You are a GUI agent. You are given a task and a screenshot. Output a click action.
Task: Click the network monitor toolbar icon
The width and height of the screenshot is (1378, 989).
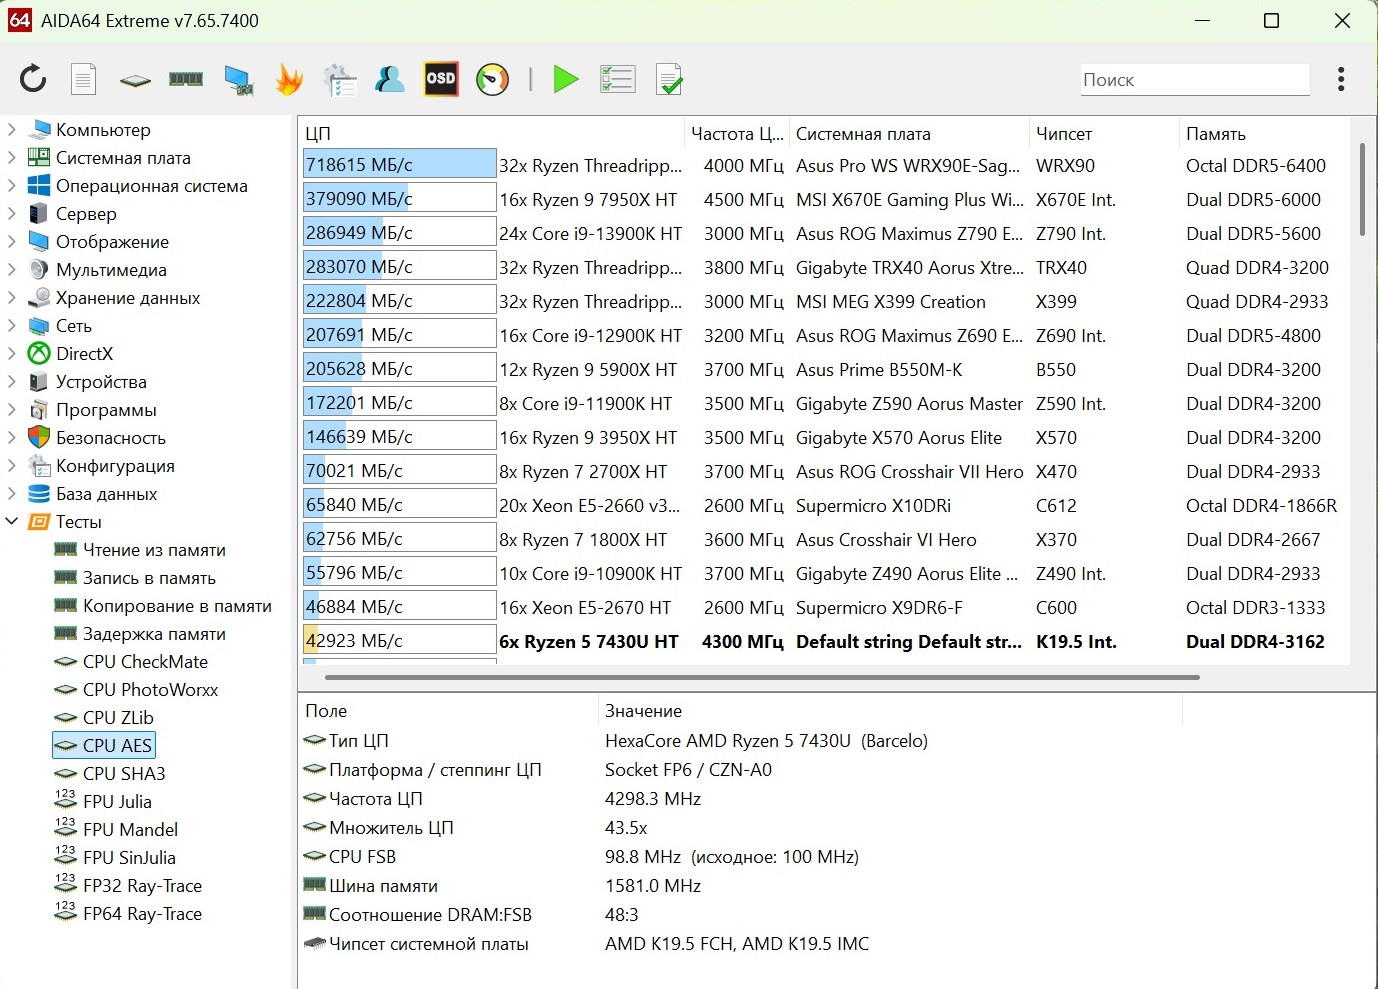238,79
